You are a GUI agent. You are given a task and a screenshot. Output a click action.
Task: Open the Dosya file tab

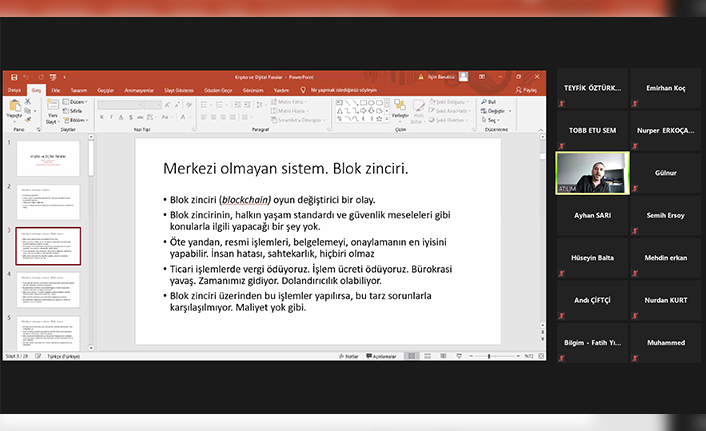14,90
